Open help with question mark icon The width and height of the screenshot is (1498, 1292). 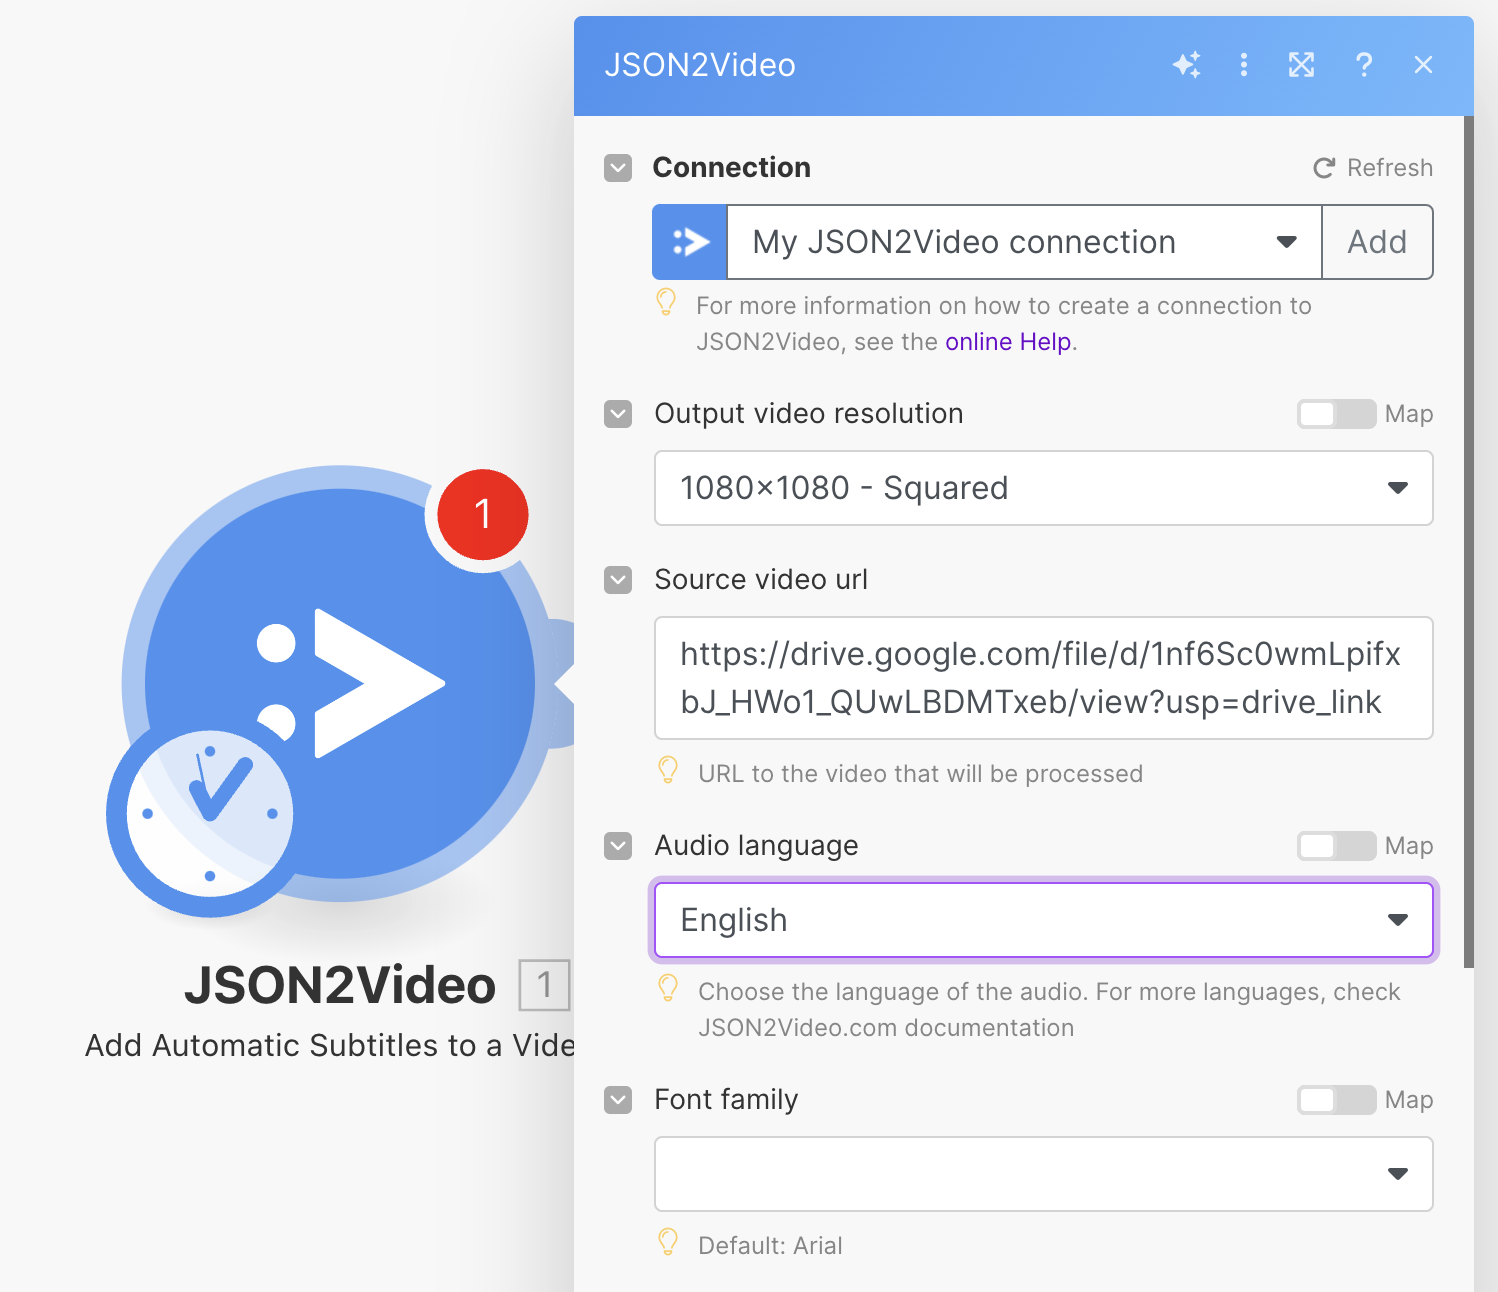tap(1364, 65)
